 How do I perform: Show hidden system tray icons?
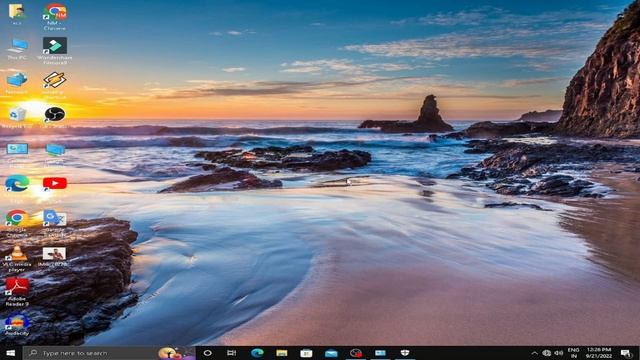(x=534, y=353)
